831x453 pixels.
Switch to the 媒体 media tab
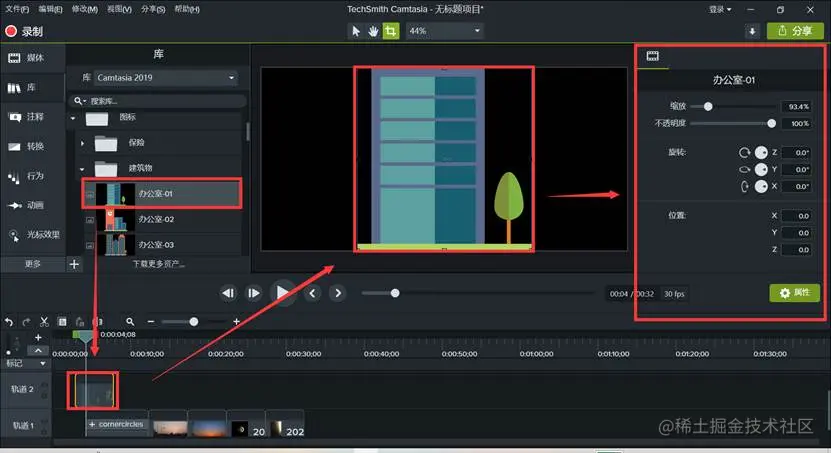pyautogui.click(x=32, y=58)
